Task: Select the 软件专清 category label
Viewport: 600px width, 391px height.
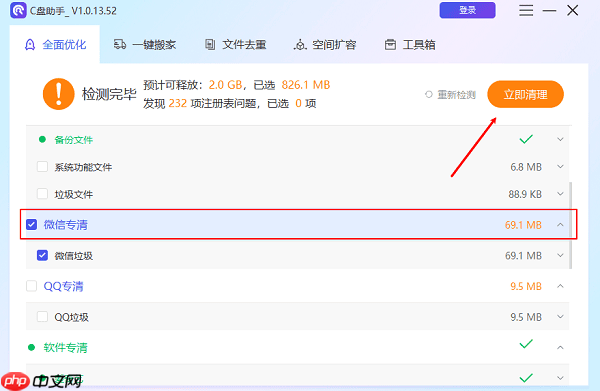Action: tap(65, 347)
